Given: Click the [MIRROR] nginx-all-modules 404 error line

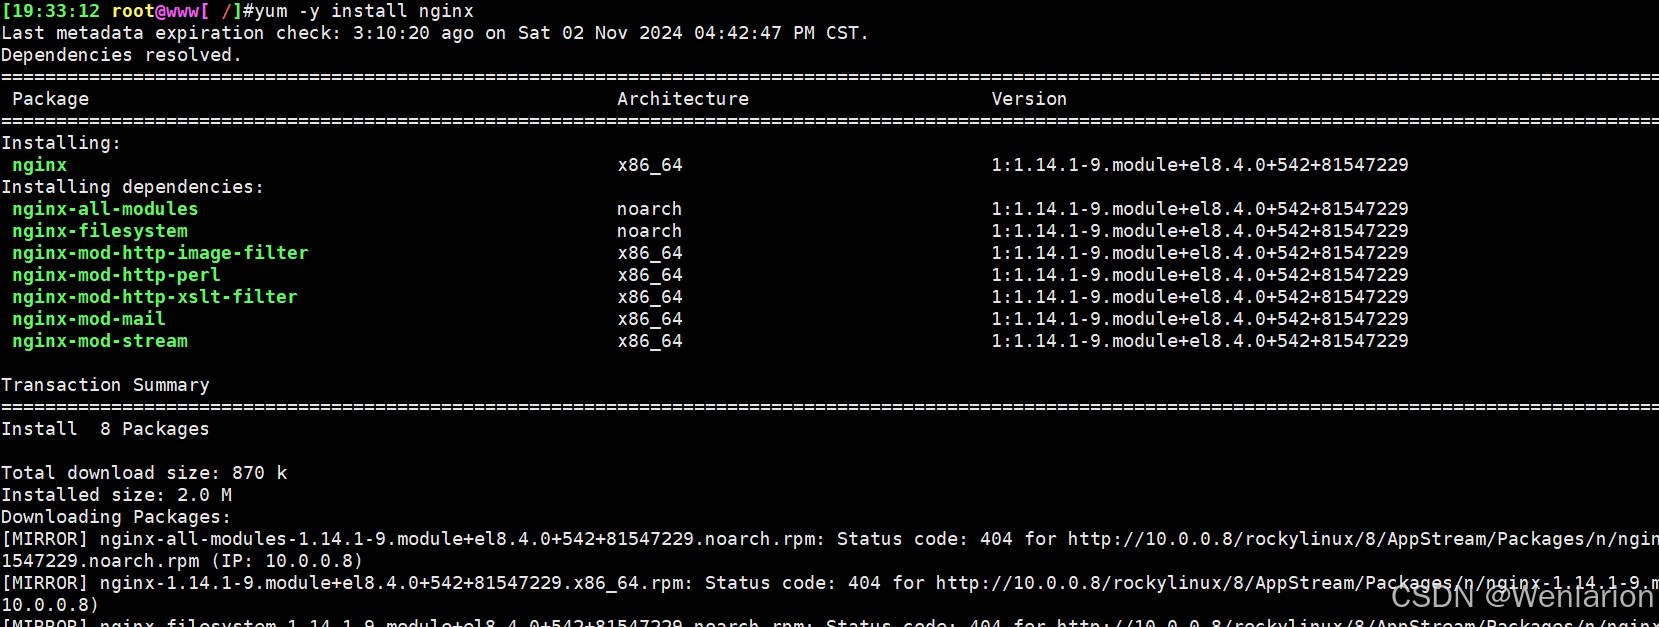Looking at the screenshot, I should point(830,539).
